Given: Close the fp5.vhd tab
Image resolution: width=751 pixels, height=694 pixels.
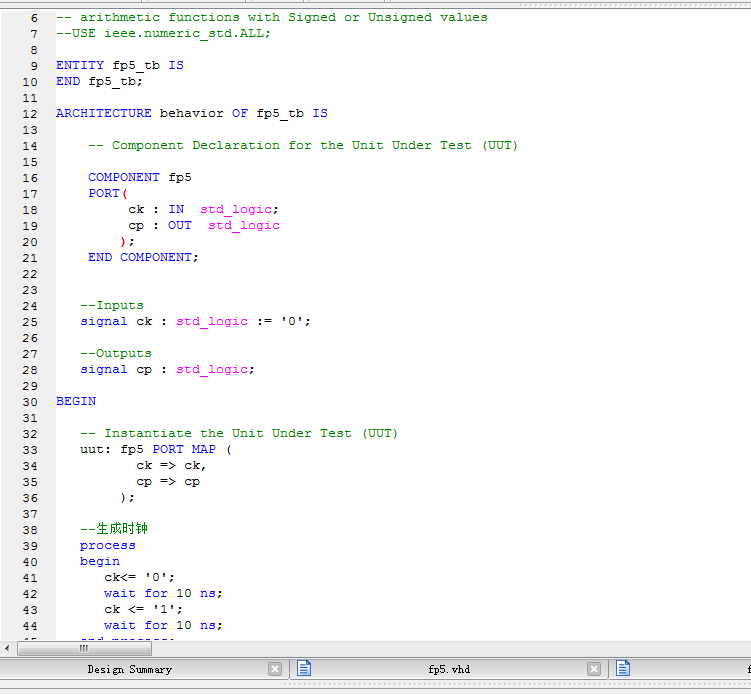Looking at the screenshot, I should (x=594, y=669).
